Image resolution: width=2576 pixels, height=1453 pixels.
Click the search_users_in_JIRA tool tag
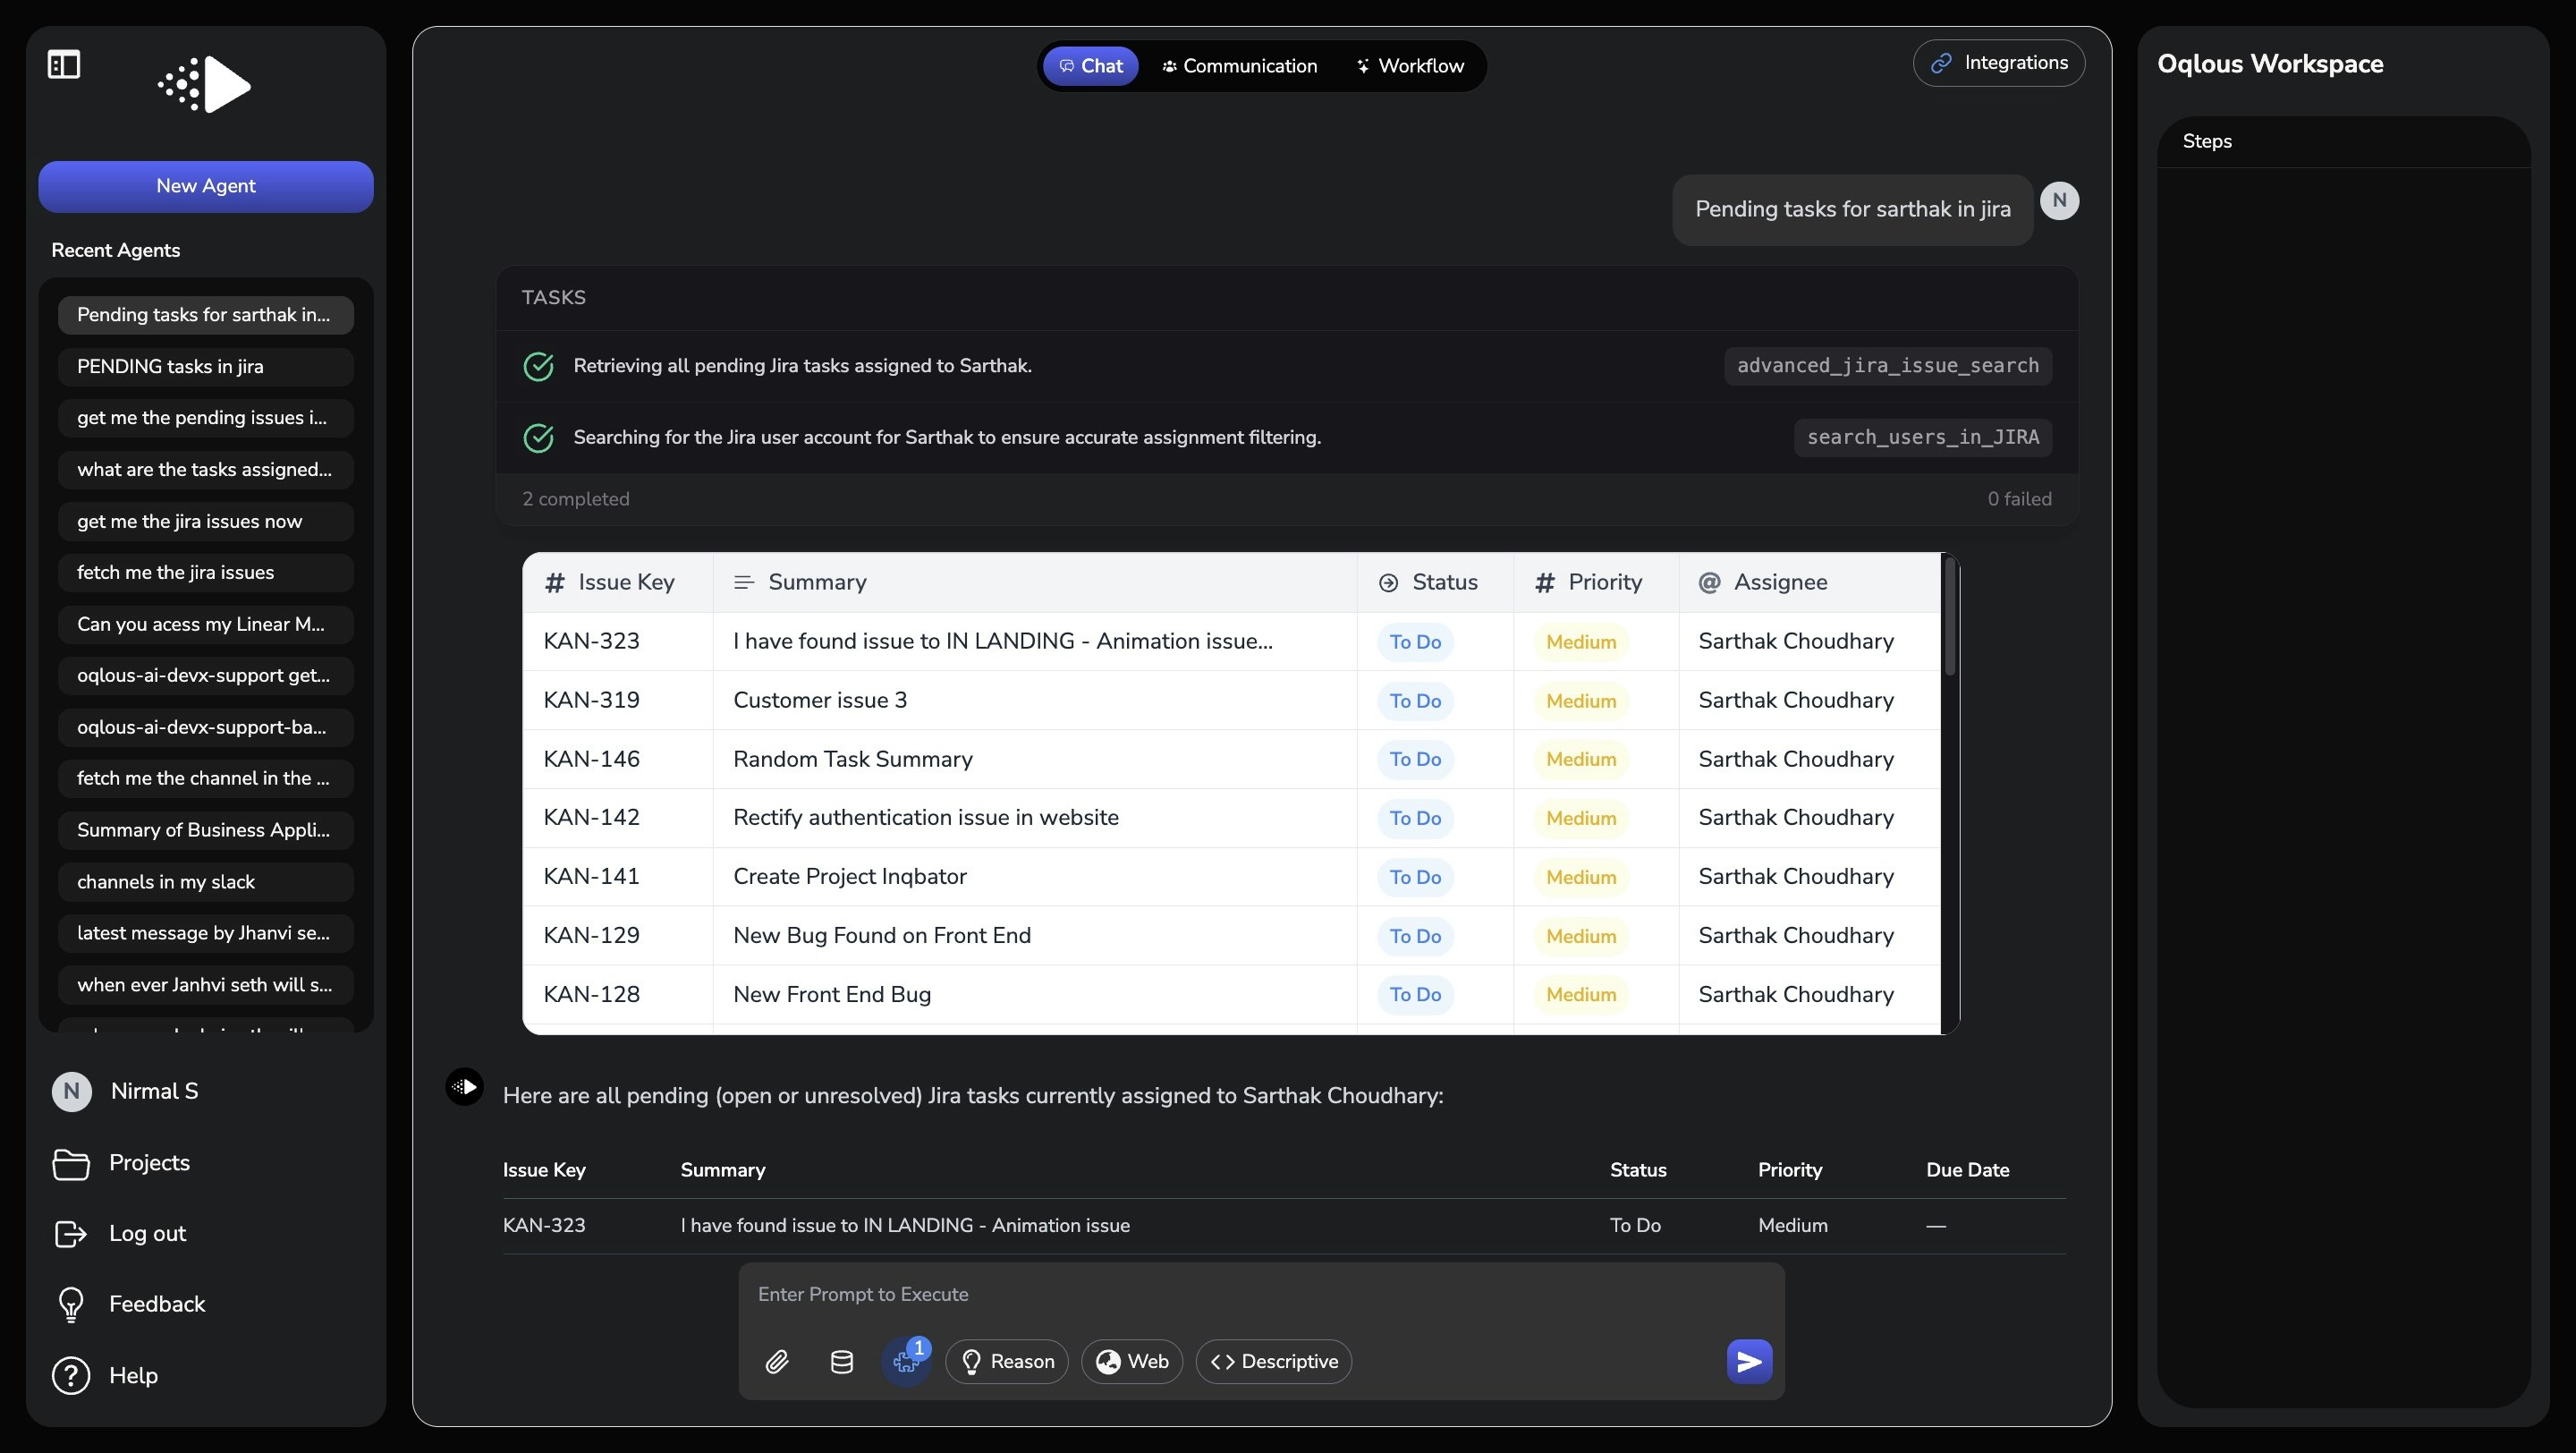(1922, 437)
